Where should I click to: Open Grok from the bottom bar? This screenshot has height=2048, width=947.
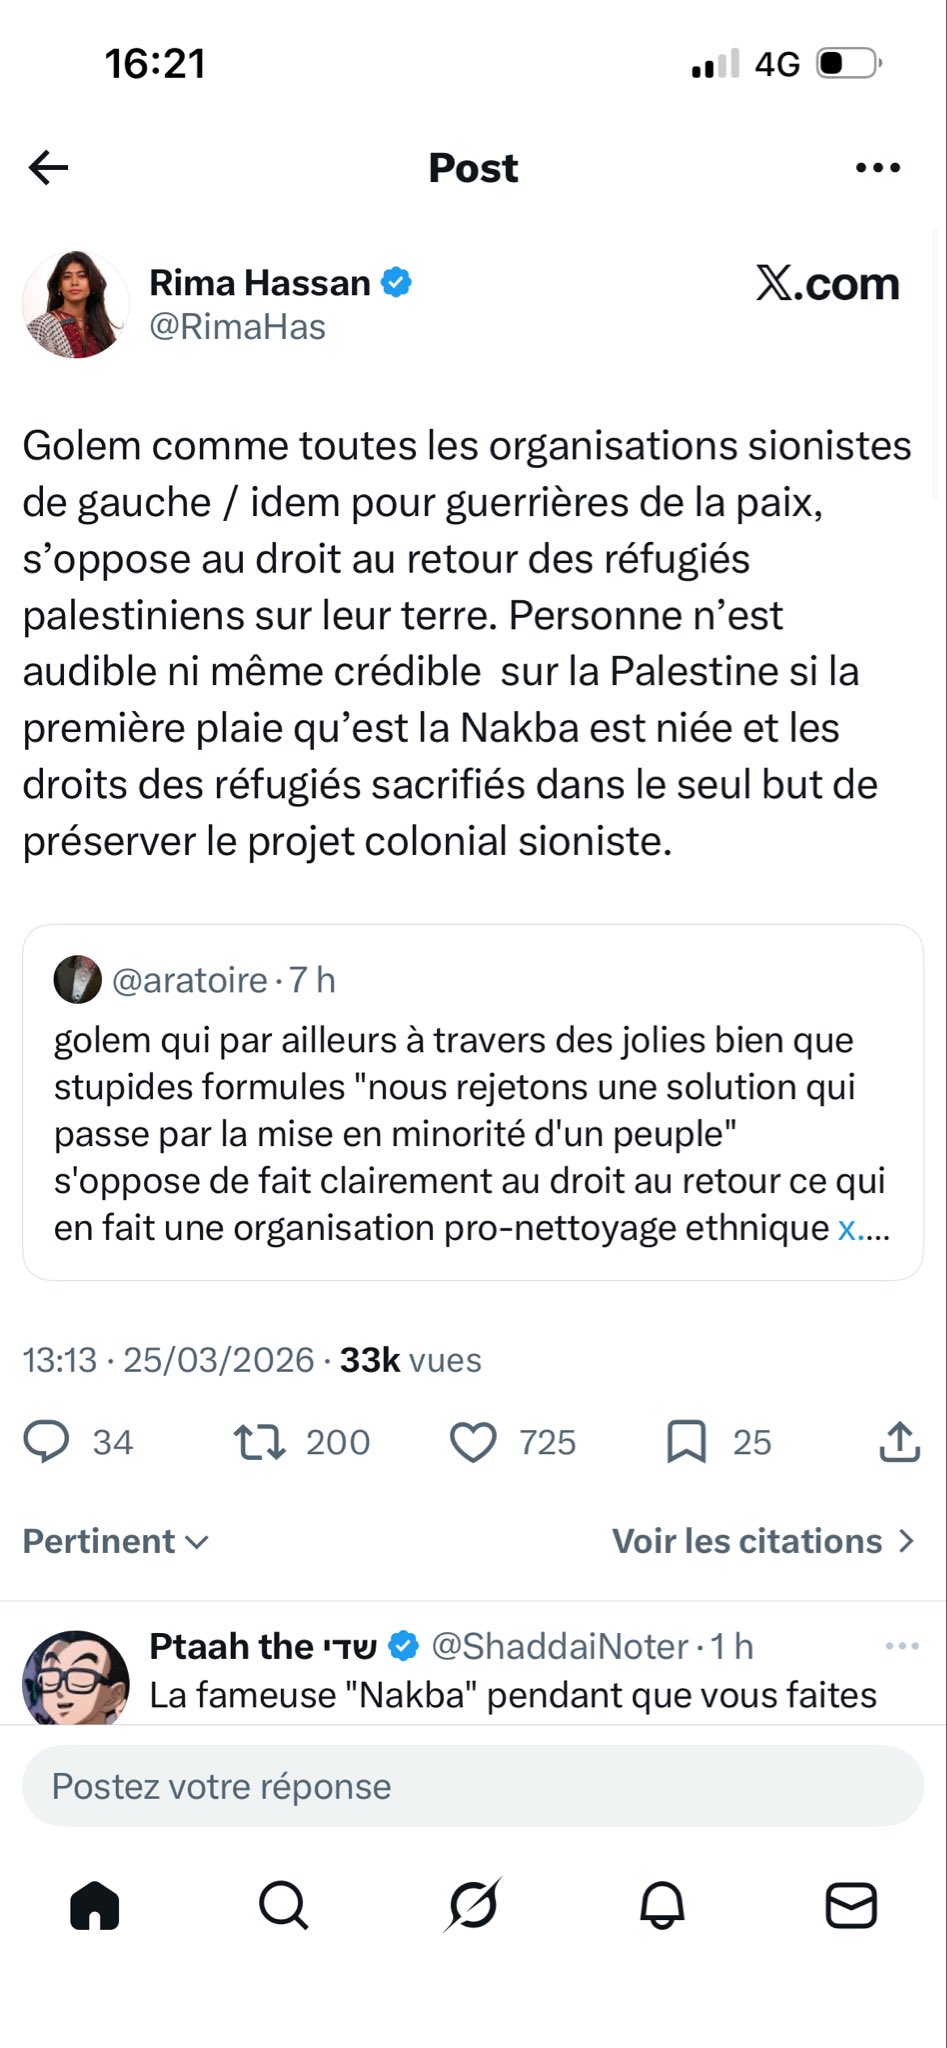click(473, 1906)
